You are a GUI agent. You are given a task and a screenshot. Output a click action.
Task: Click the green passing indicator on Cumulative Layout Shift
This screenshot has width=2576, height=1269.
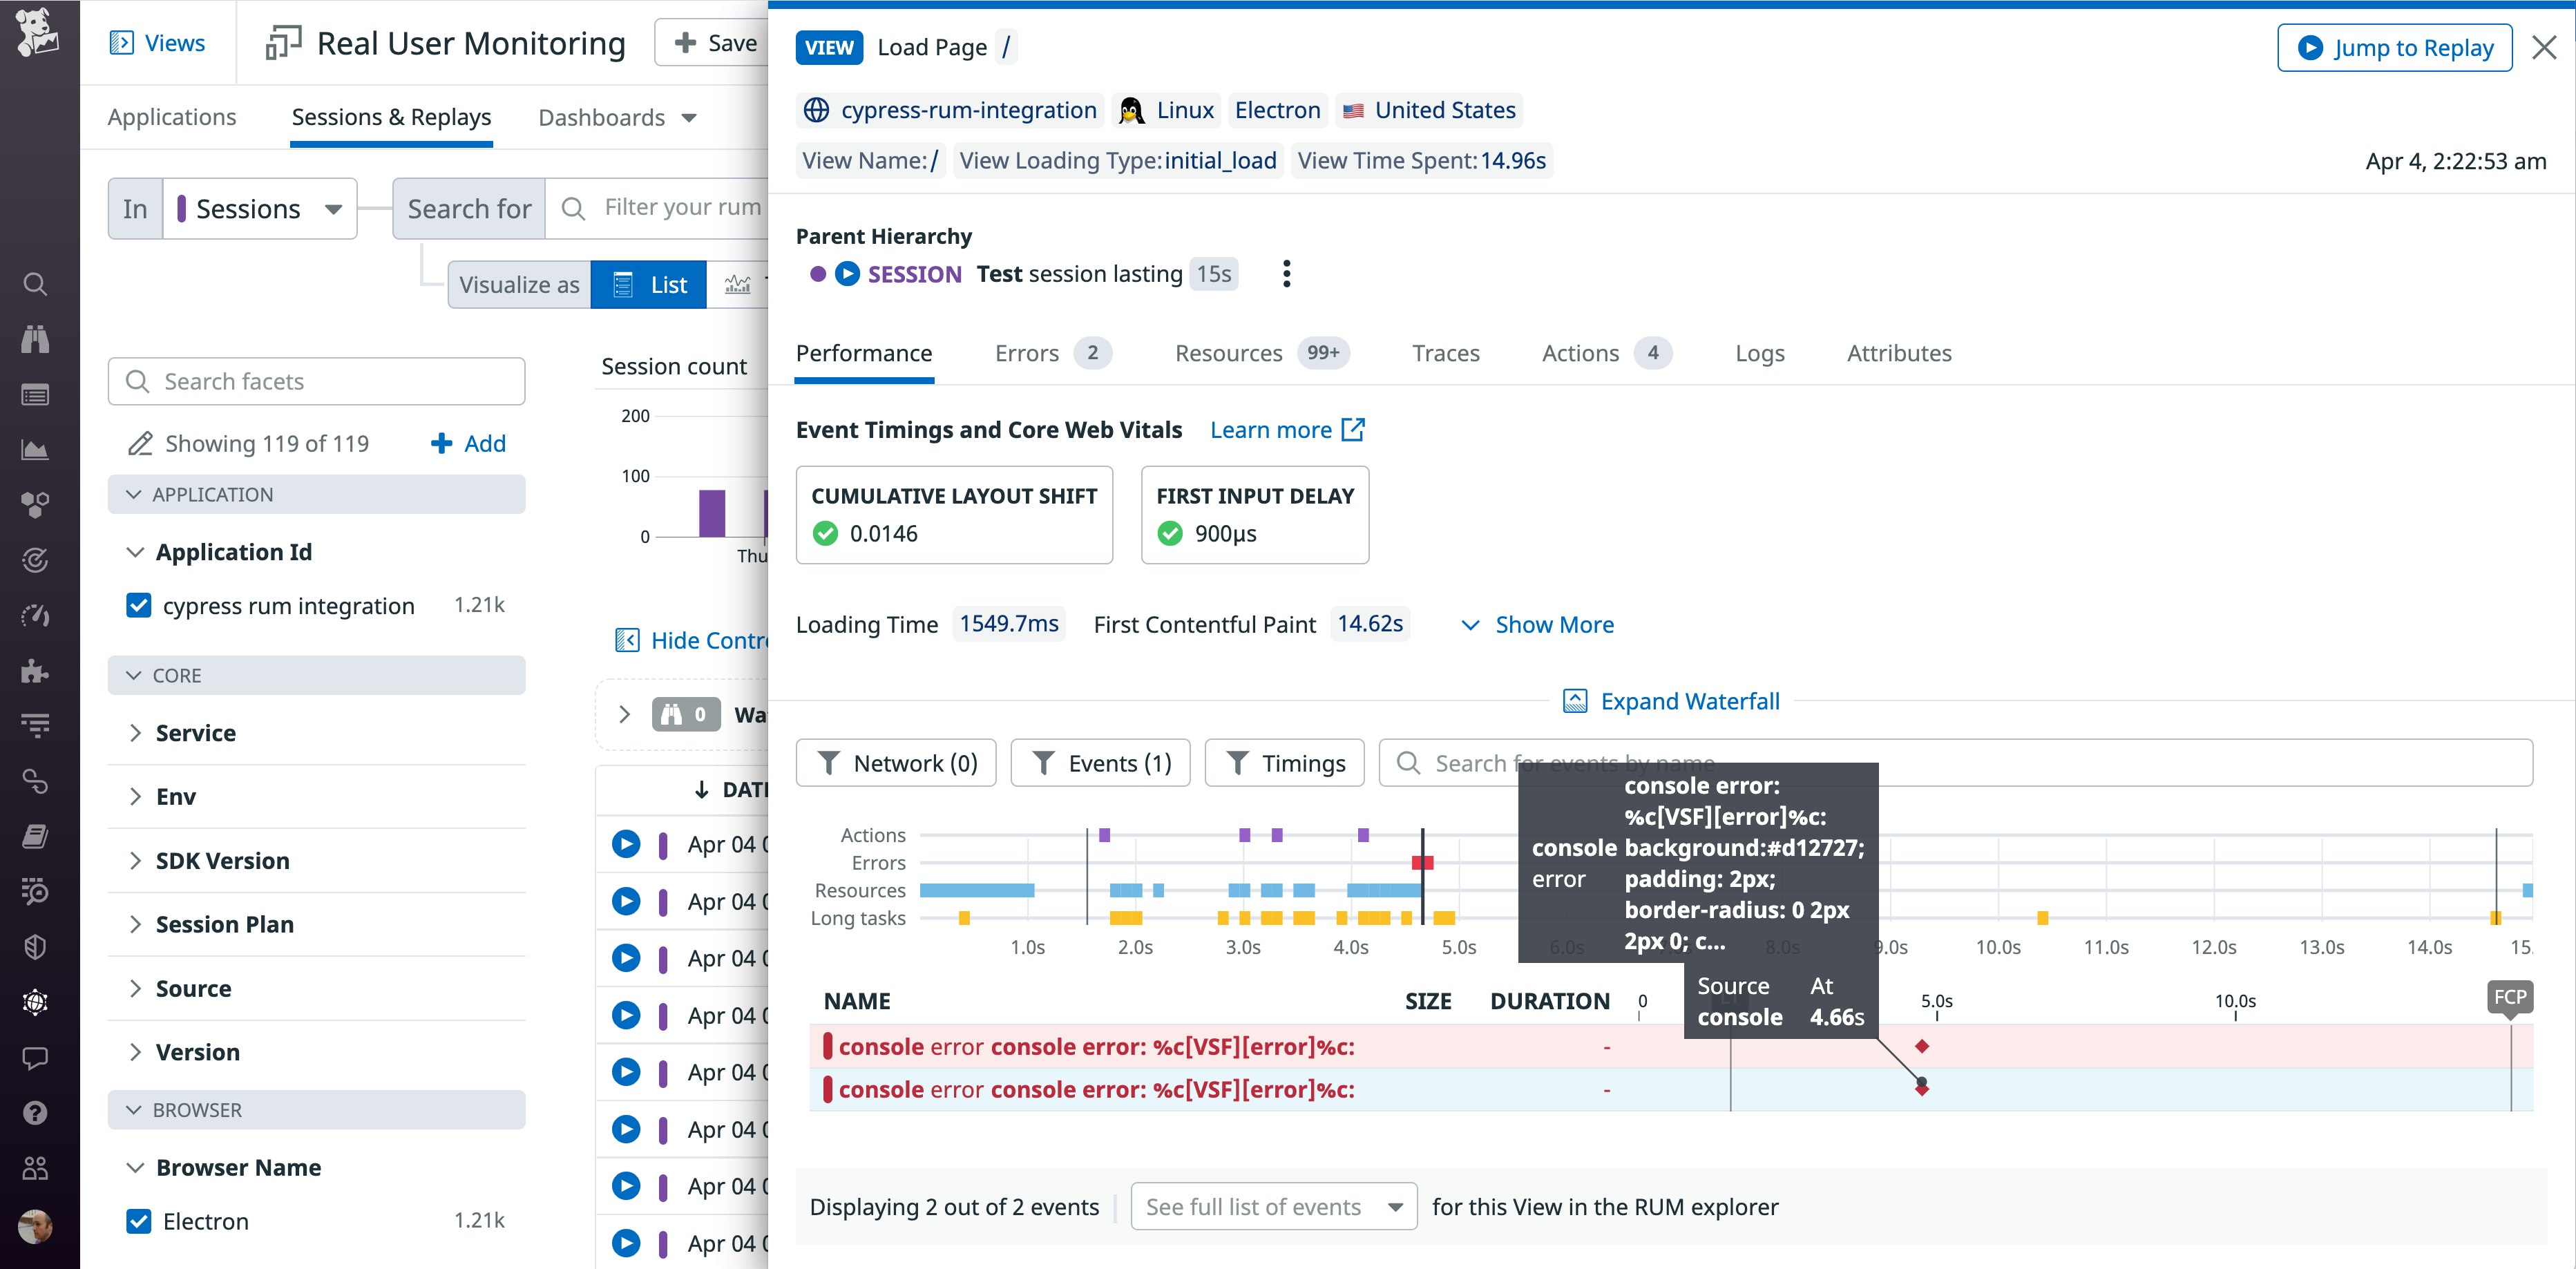coord(825,533)
